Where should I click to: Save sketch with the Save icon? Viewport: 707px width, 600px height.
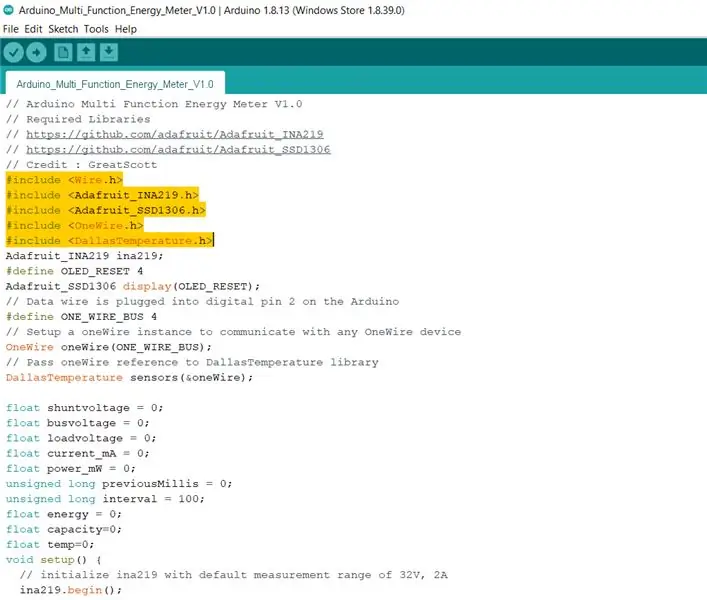click(x=109, y=52)
